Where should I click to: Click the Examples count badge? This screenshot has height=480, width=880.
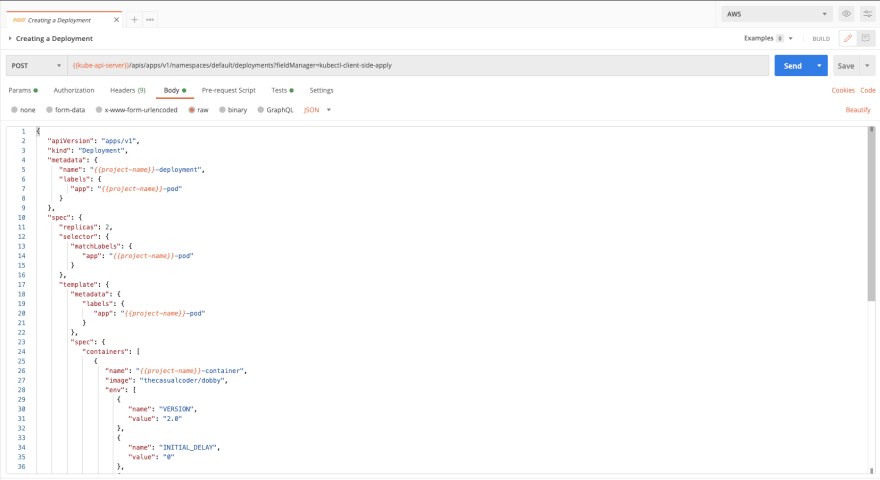pyautogui.click(x=780, y=39)
